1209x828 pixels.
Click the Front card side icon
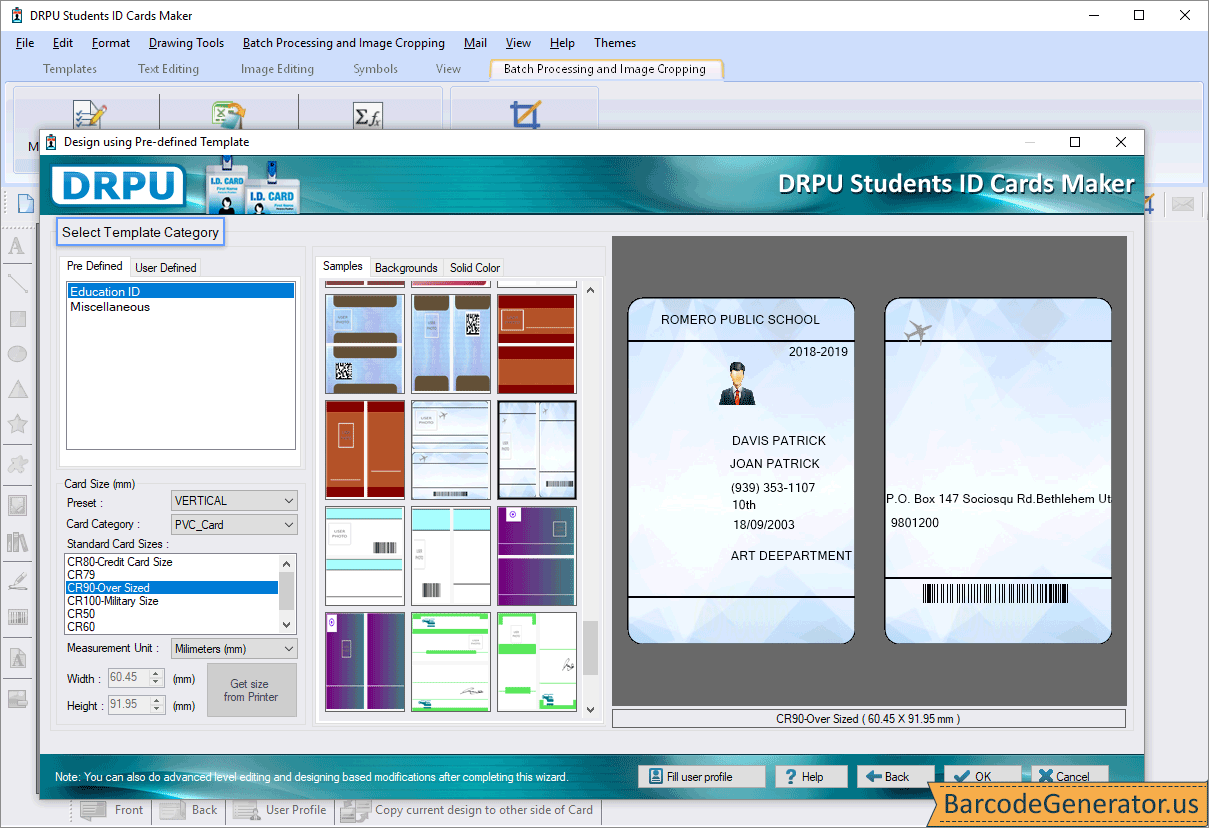[93, 810]
